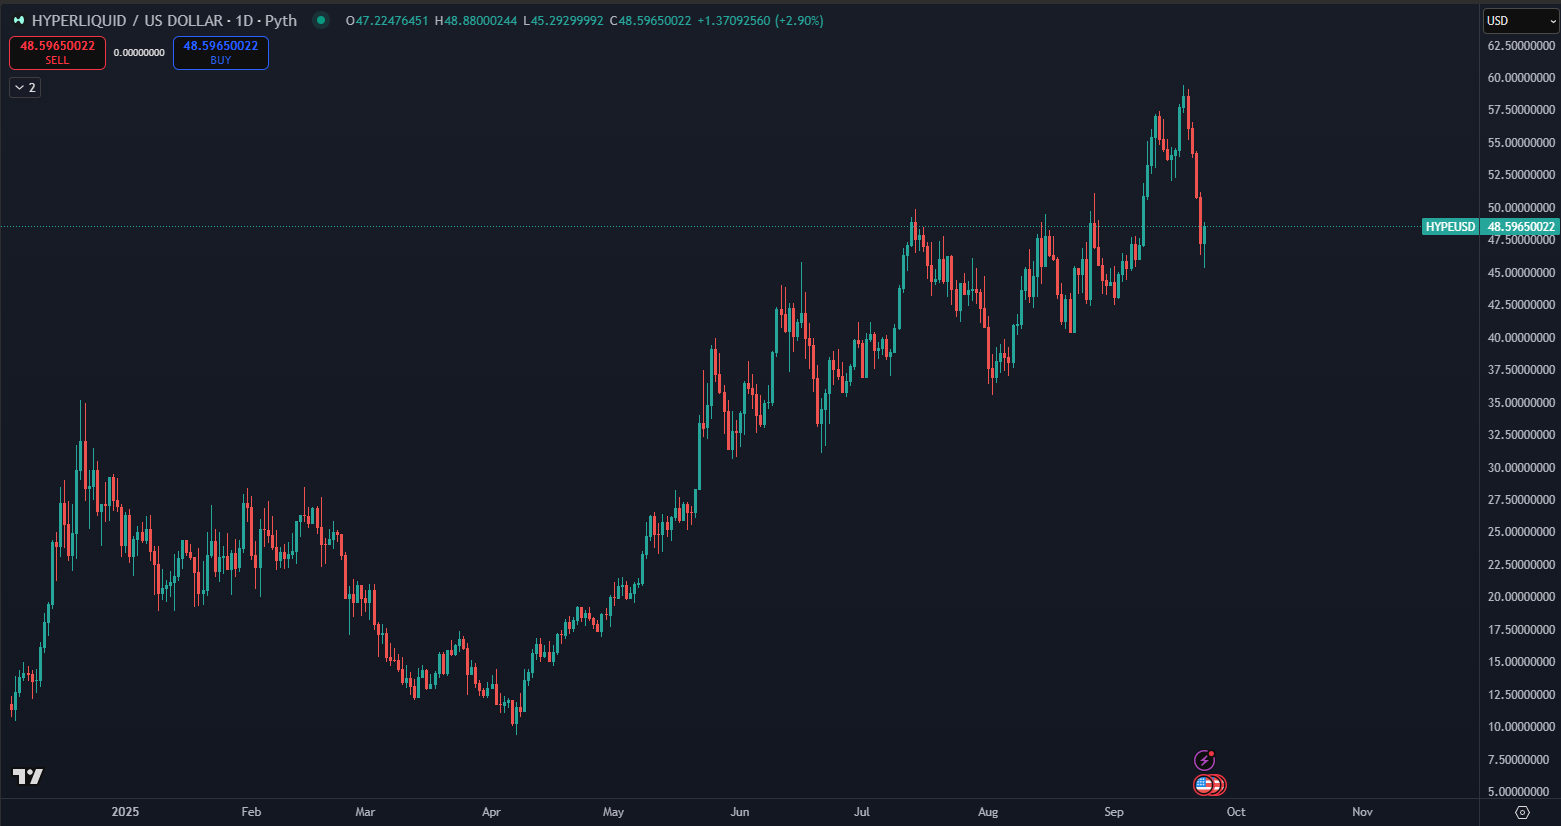Click the 37.50000000 price scale label

[1521, 370]
